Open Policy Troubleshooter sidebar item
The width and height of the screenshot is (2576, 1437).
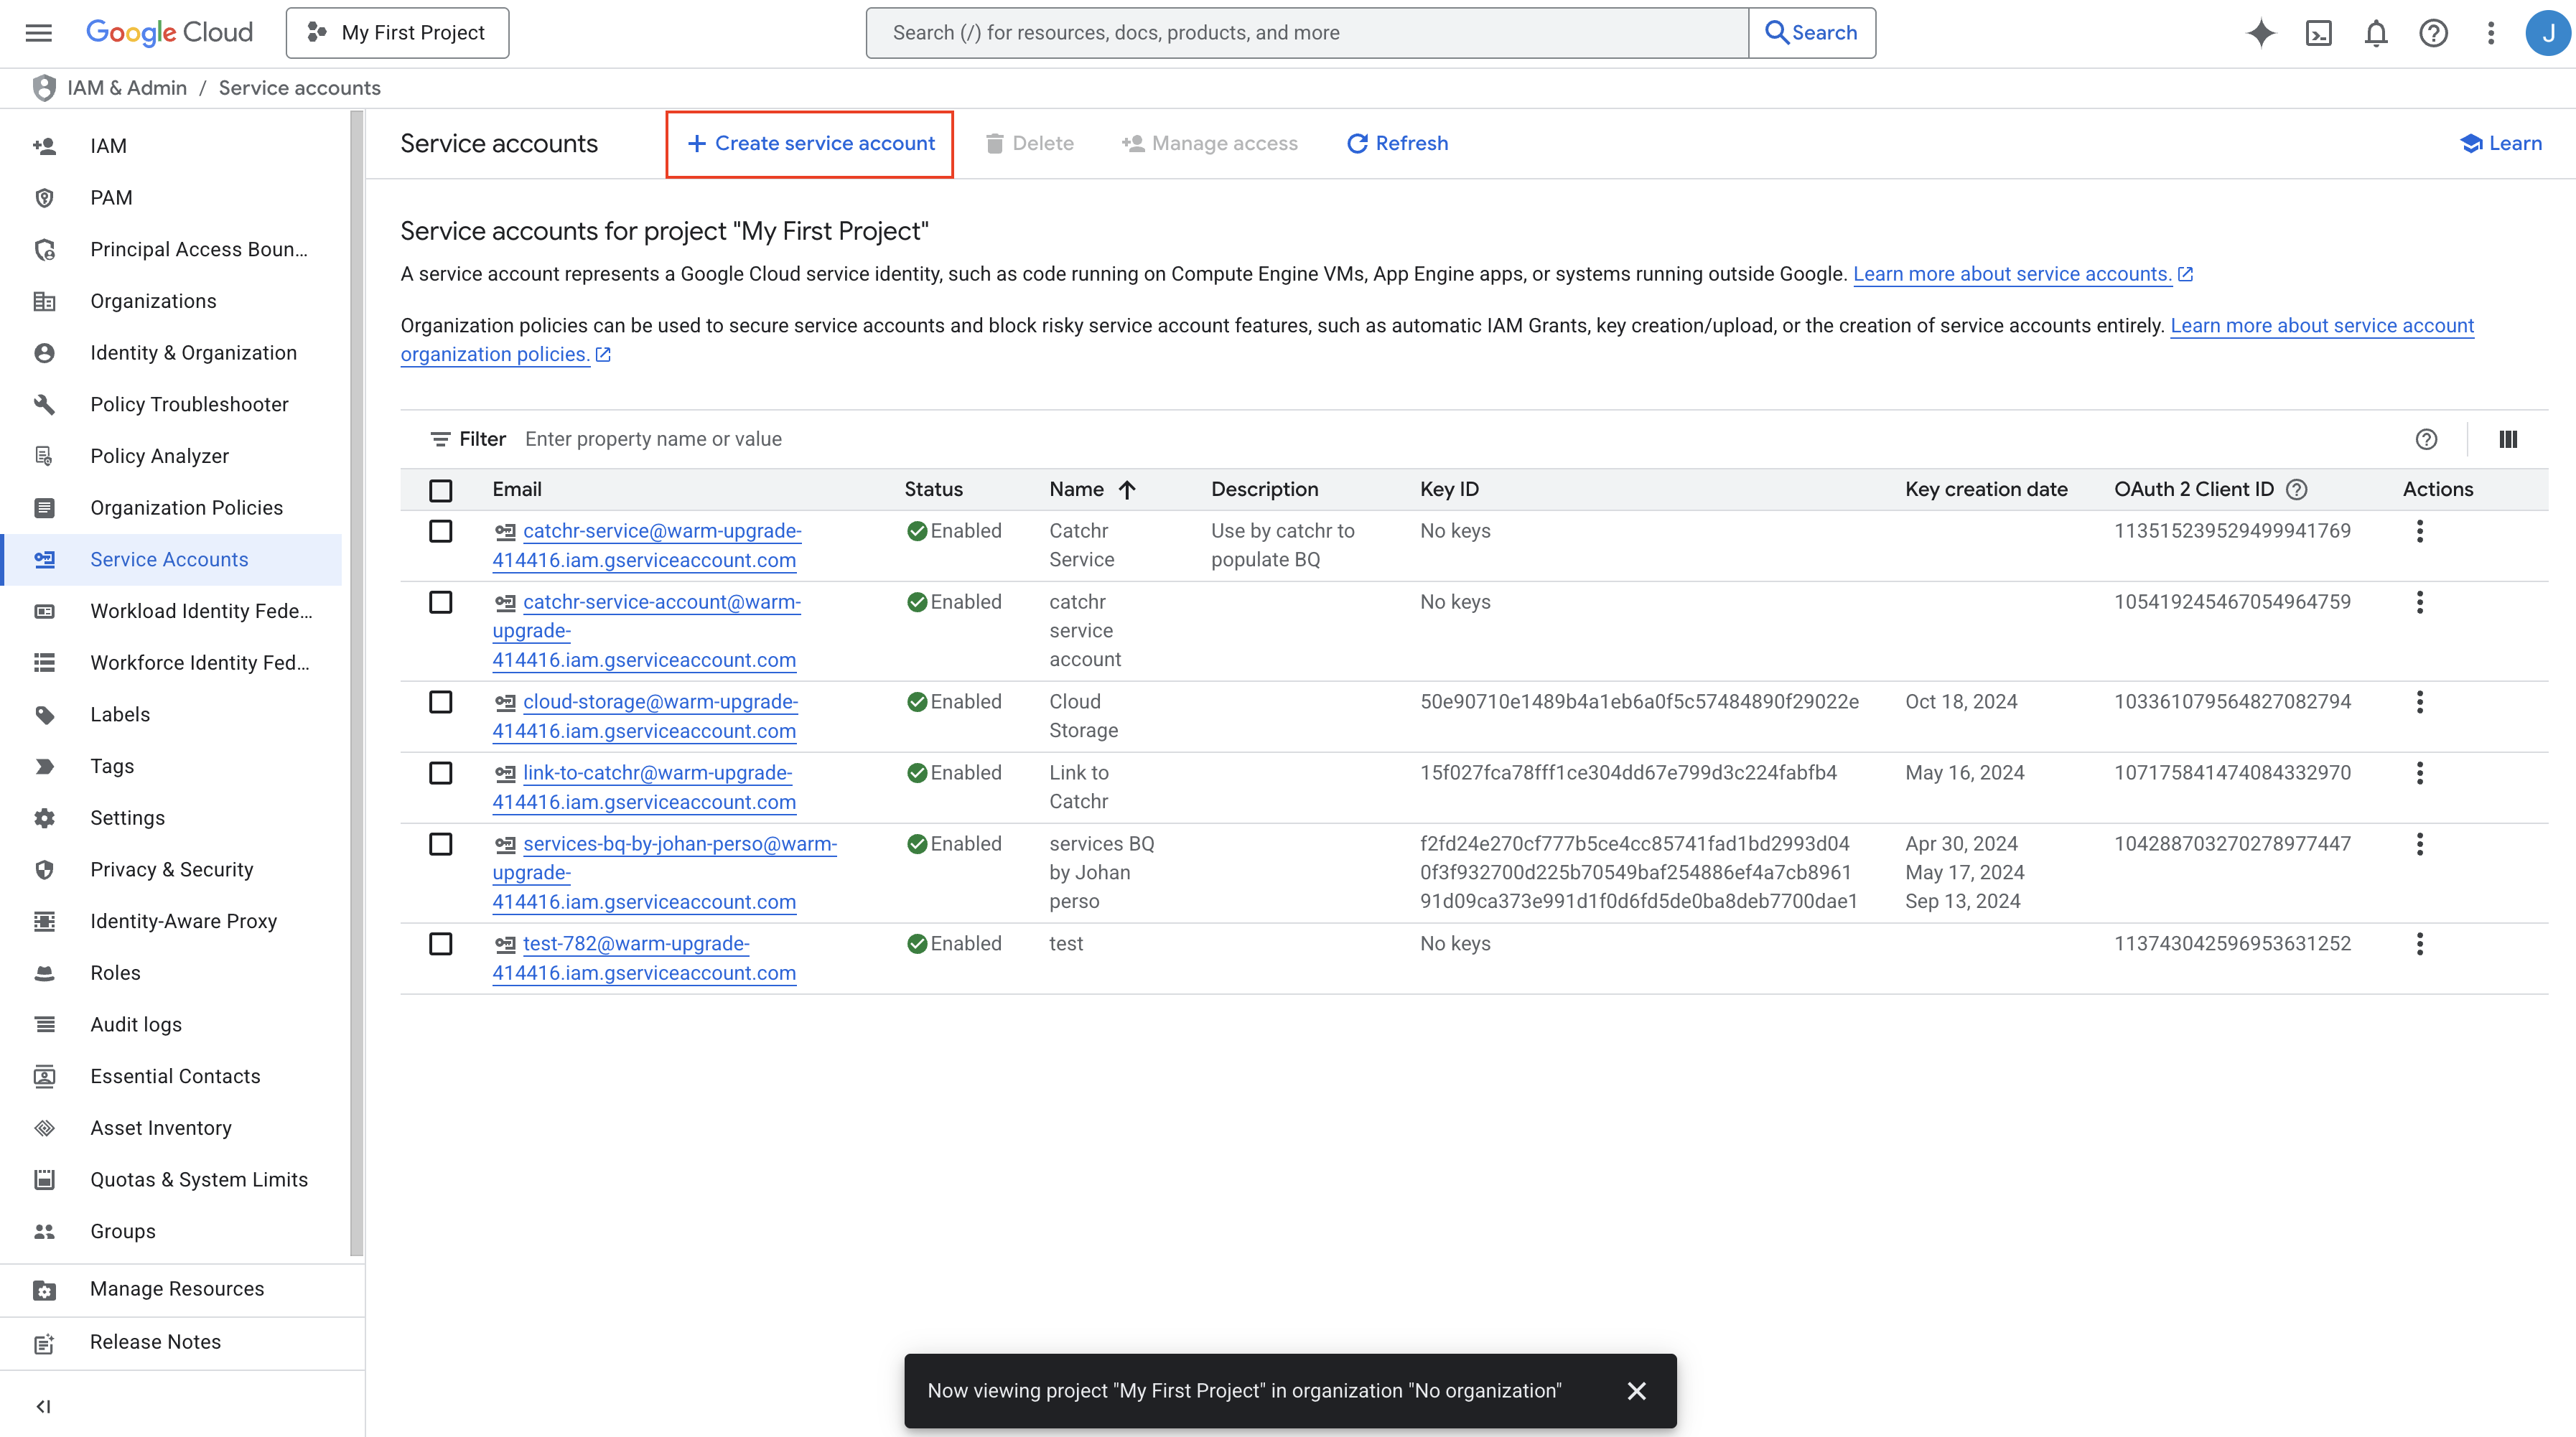click(172, 404)
